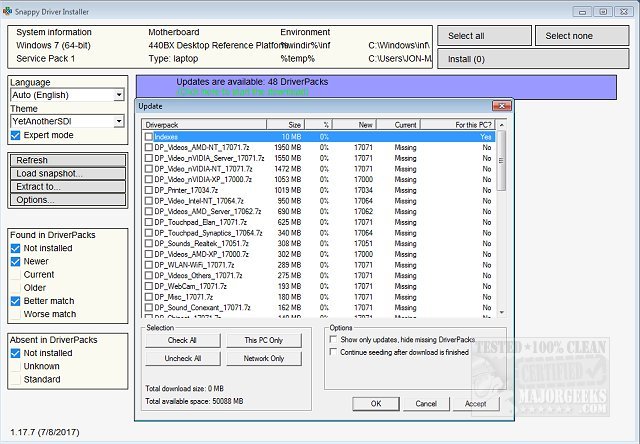The width and height of the screenshot is (640, 444).
Task: Click Load snapshot... button
Action: click(x=68, y=173)
